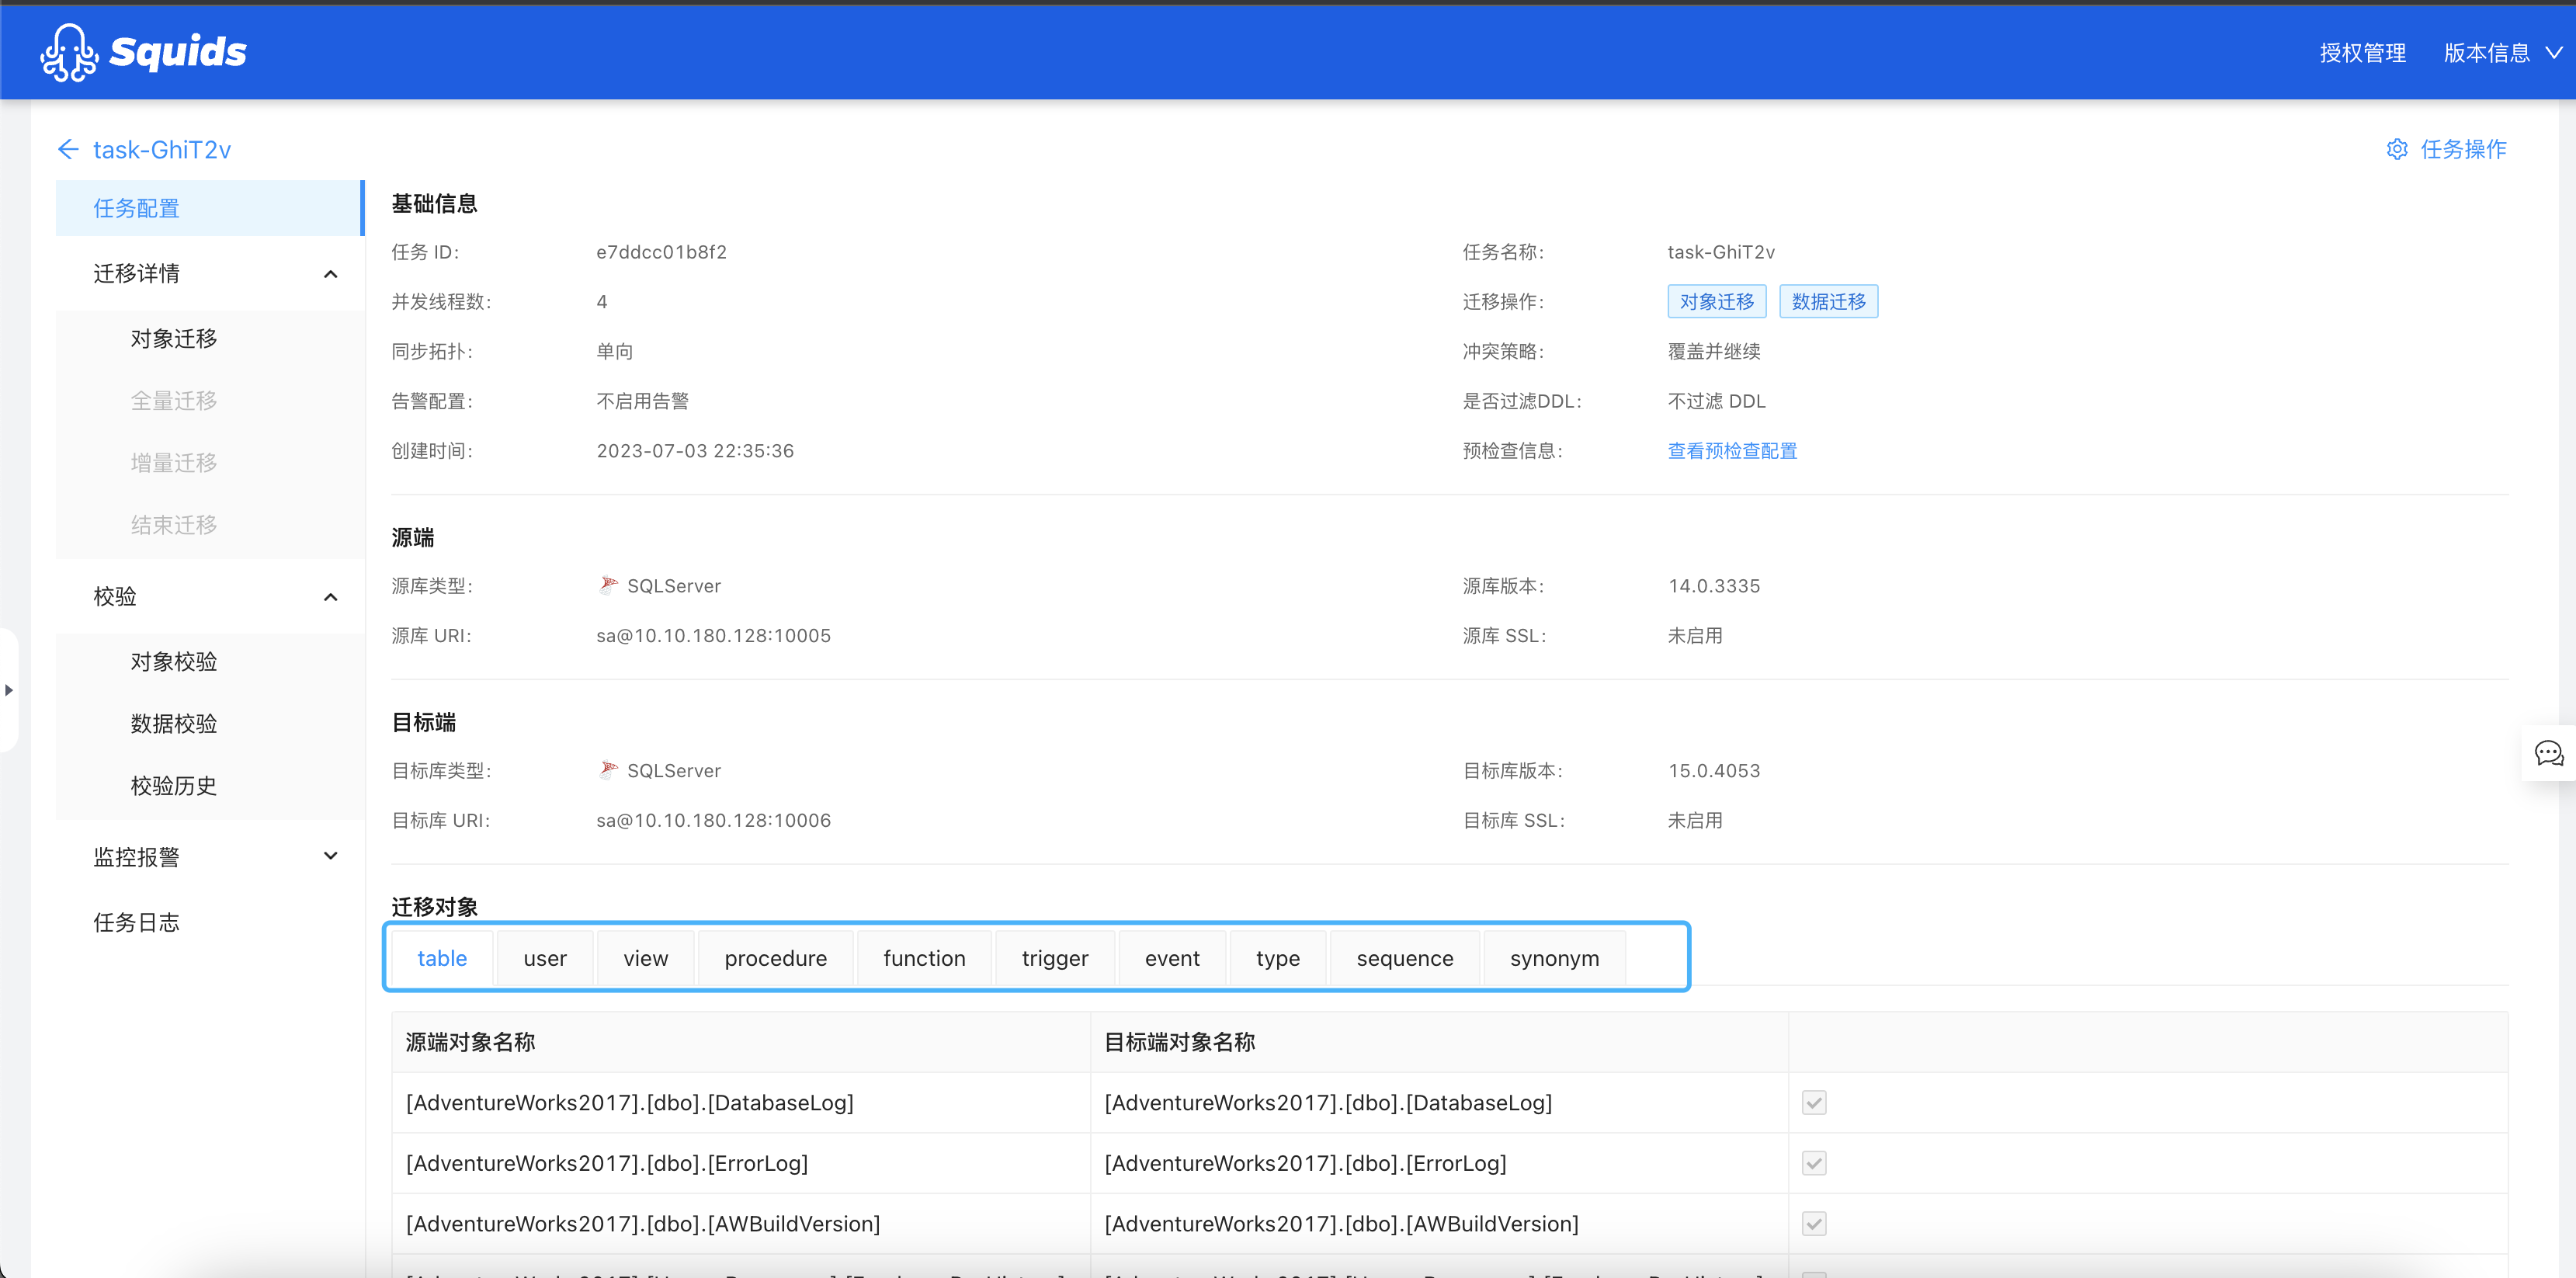Collapse the 迁移详情 sidebar section
Viewport: 2576px width, 1278px height.
(331, 274)
